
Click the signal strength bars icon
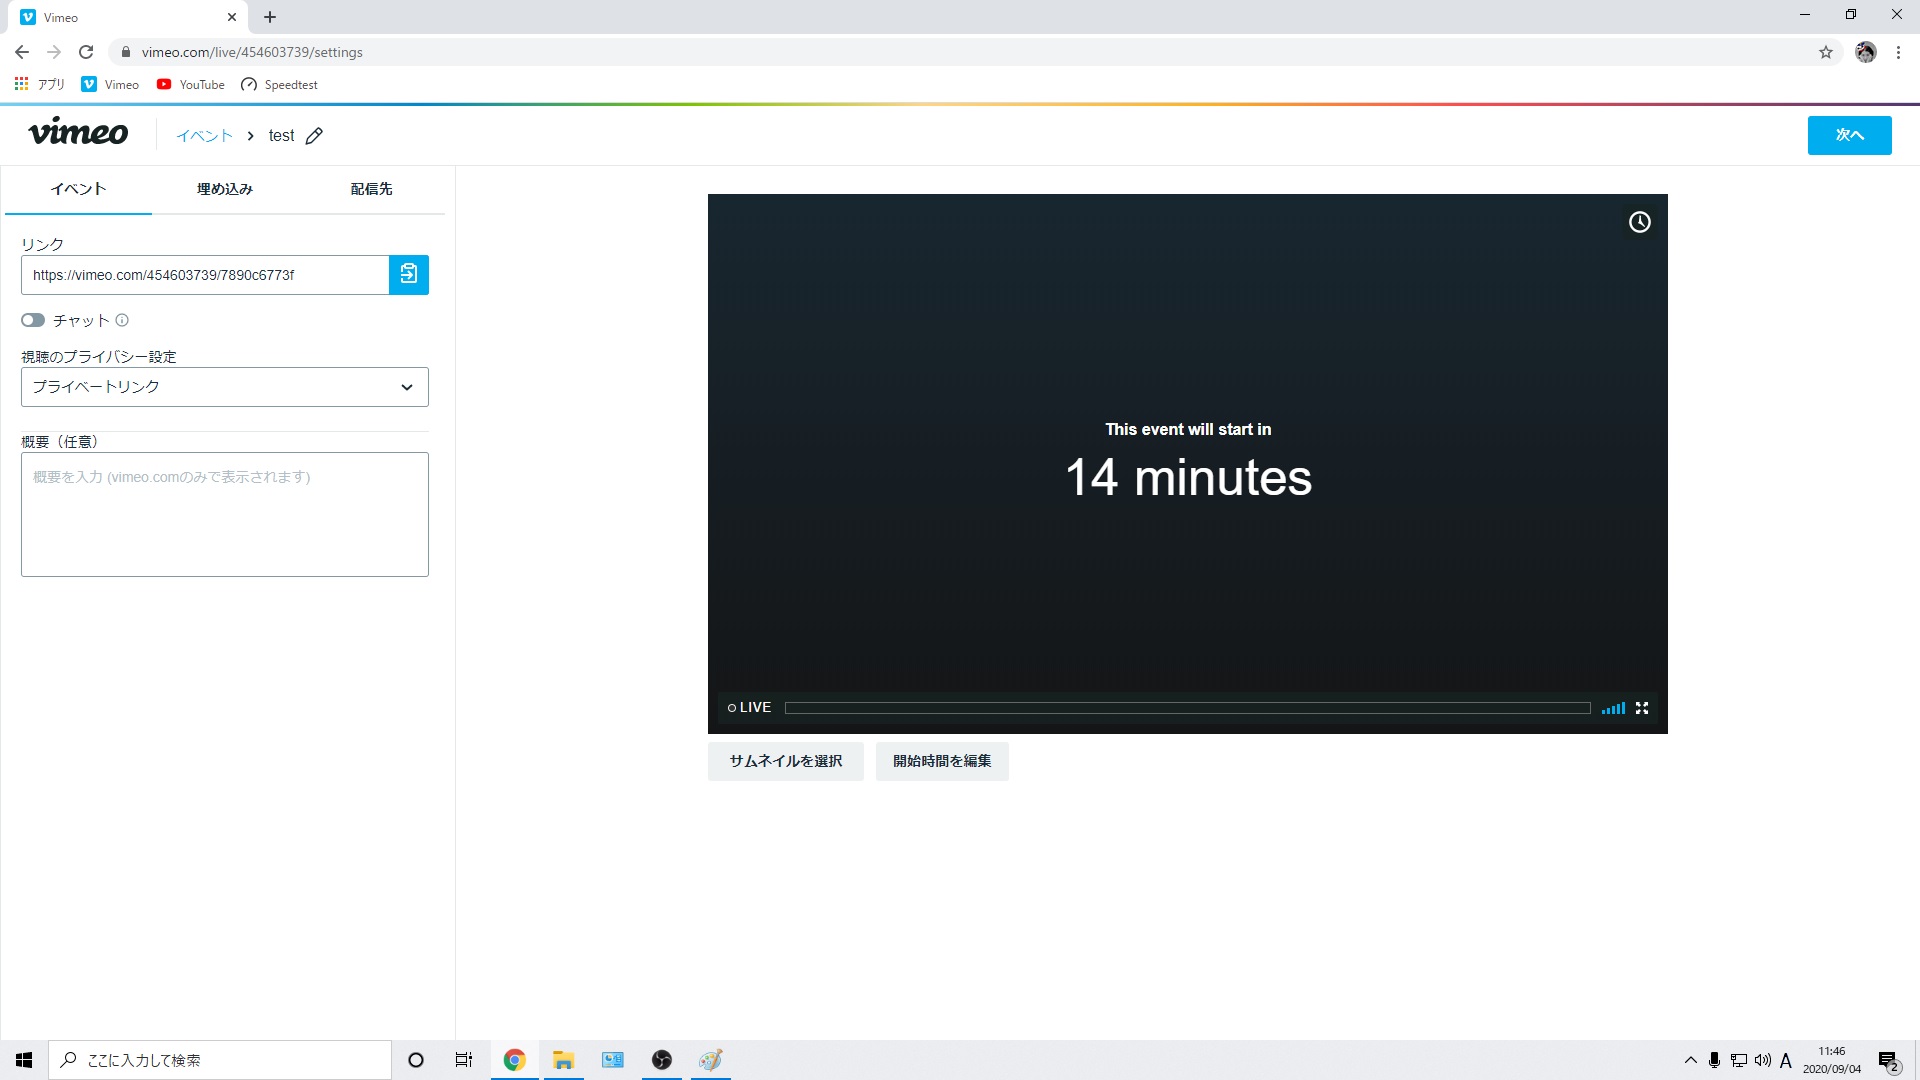pyautogui.click(x=1613, y=708)
